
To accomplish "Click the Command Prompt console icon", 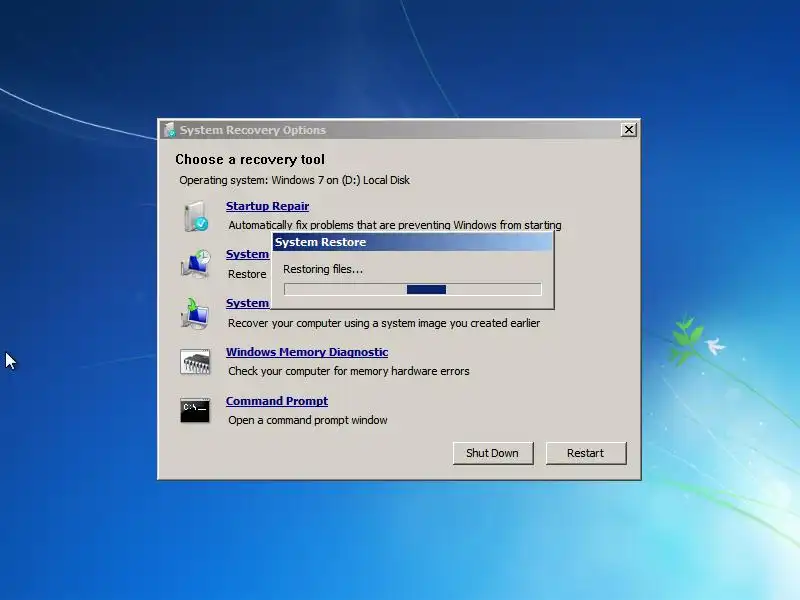I will click(195, 411).
